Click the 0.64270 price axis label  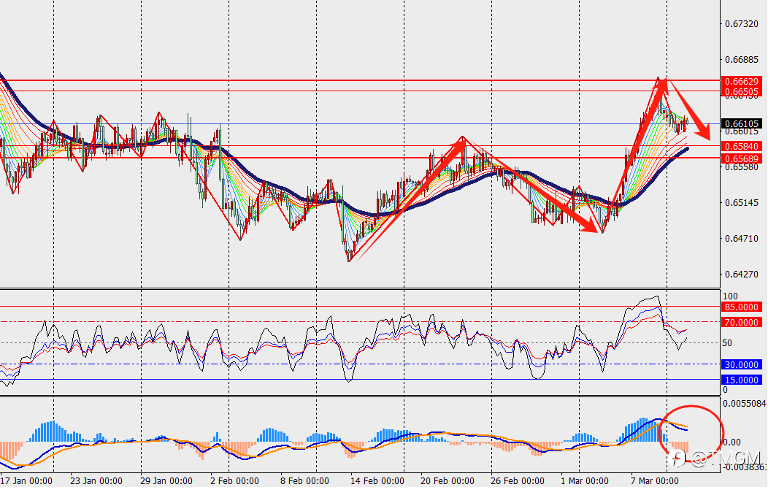coord(742,274)
